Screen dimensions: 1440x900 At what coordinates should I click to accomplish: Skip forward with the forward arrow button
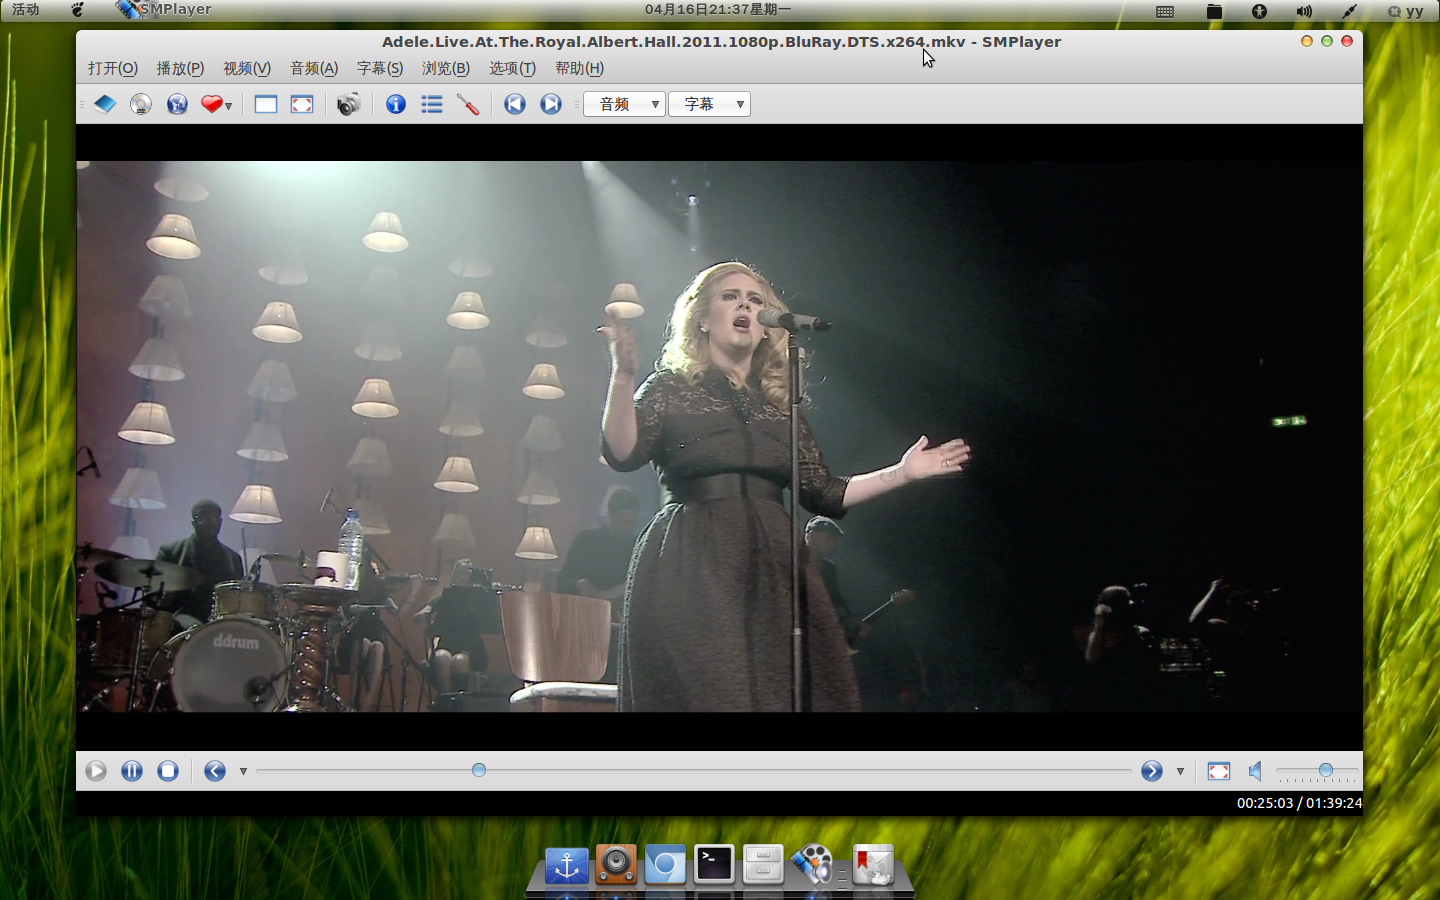click(1152, 771)
